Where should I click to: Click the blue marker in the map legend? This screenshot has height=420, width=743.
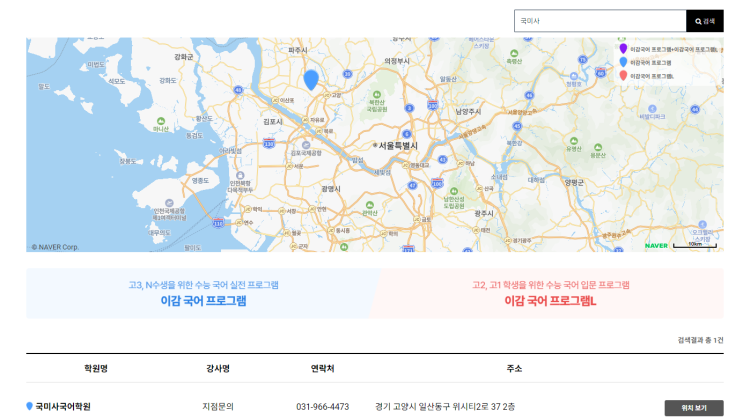(x=623, y=62)
